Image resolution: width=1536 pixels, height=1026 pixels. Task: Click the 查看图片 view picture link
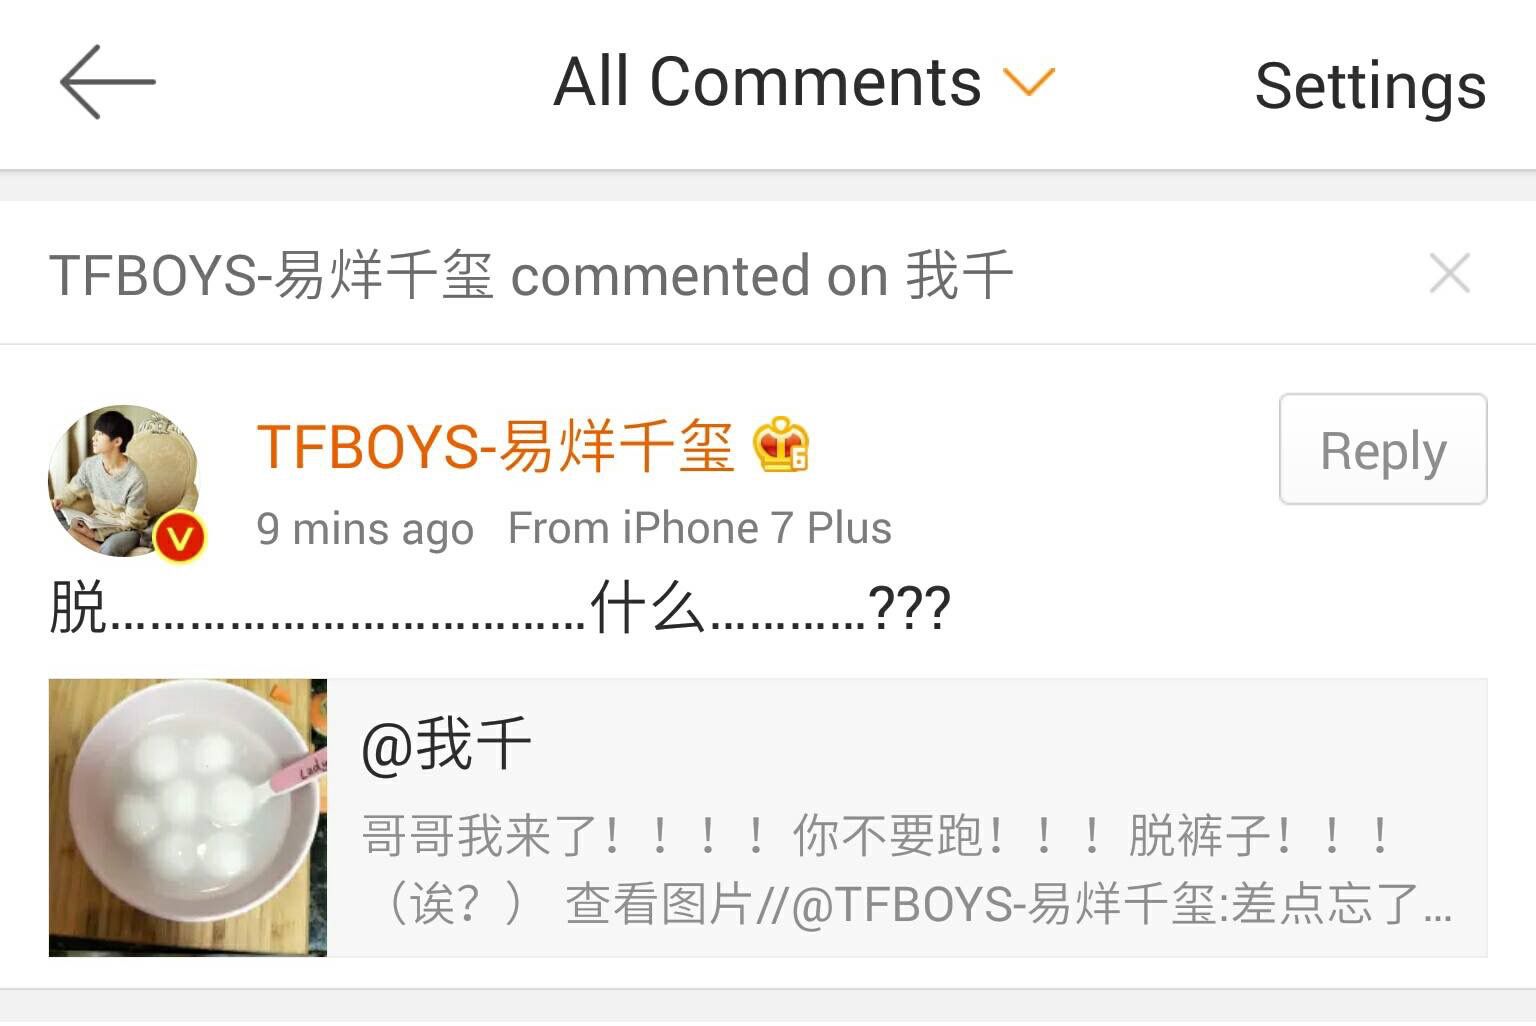pyautogui.click(x=659, y=904)
